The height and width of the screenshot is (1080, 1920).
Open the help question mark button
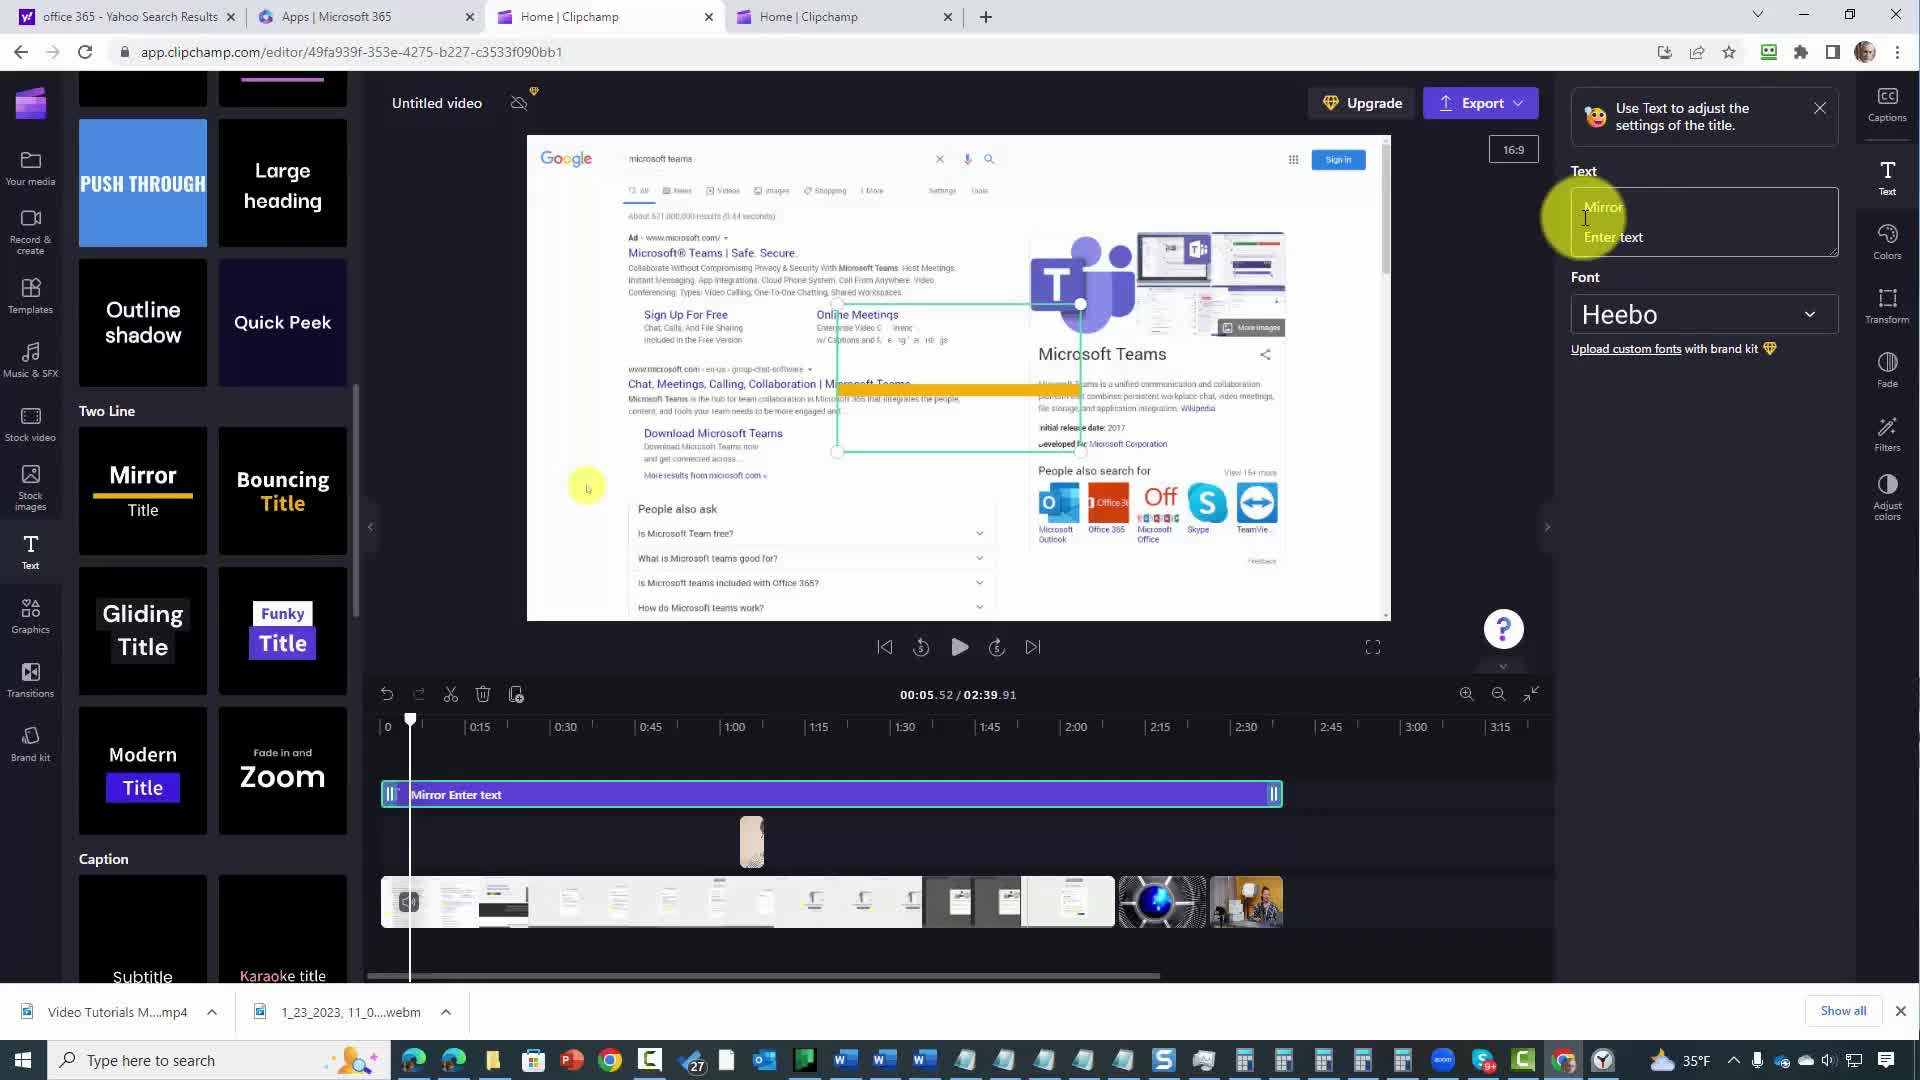[1503, 629]
